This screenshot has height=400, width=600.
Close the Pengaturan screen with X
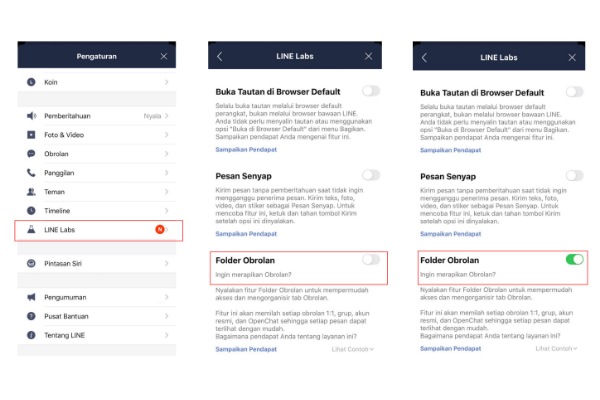164,57
